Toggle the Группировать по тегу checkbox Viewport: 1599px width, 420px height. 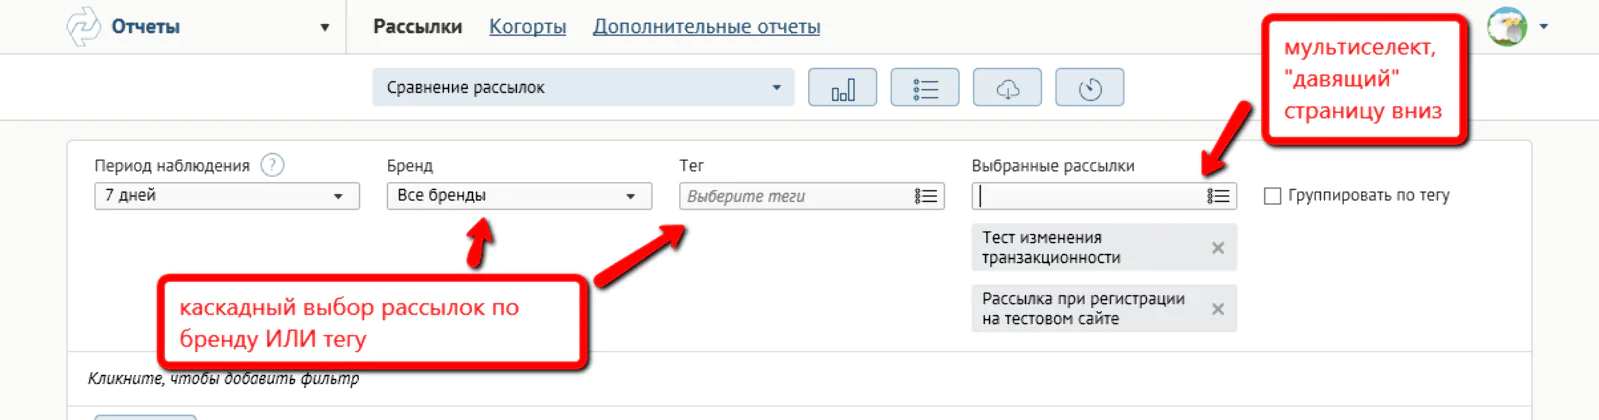[x=1272, y=196]
